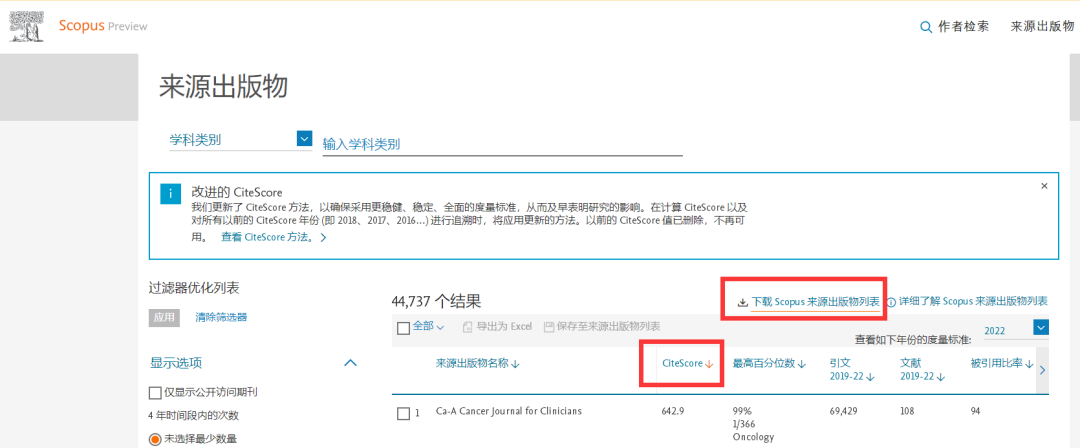Click the 保存至来源出版物列表 icon
This screenshot has height=448, width=1080.
(x=549, y=327)
